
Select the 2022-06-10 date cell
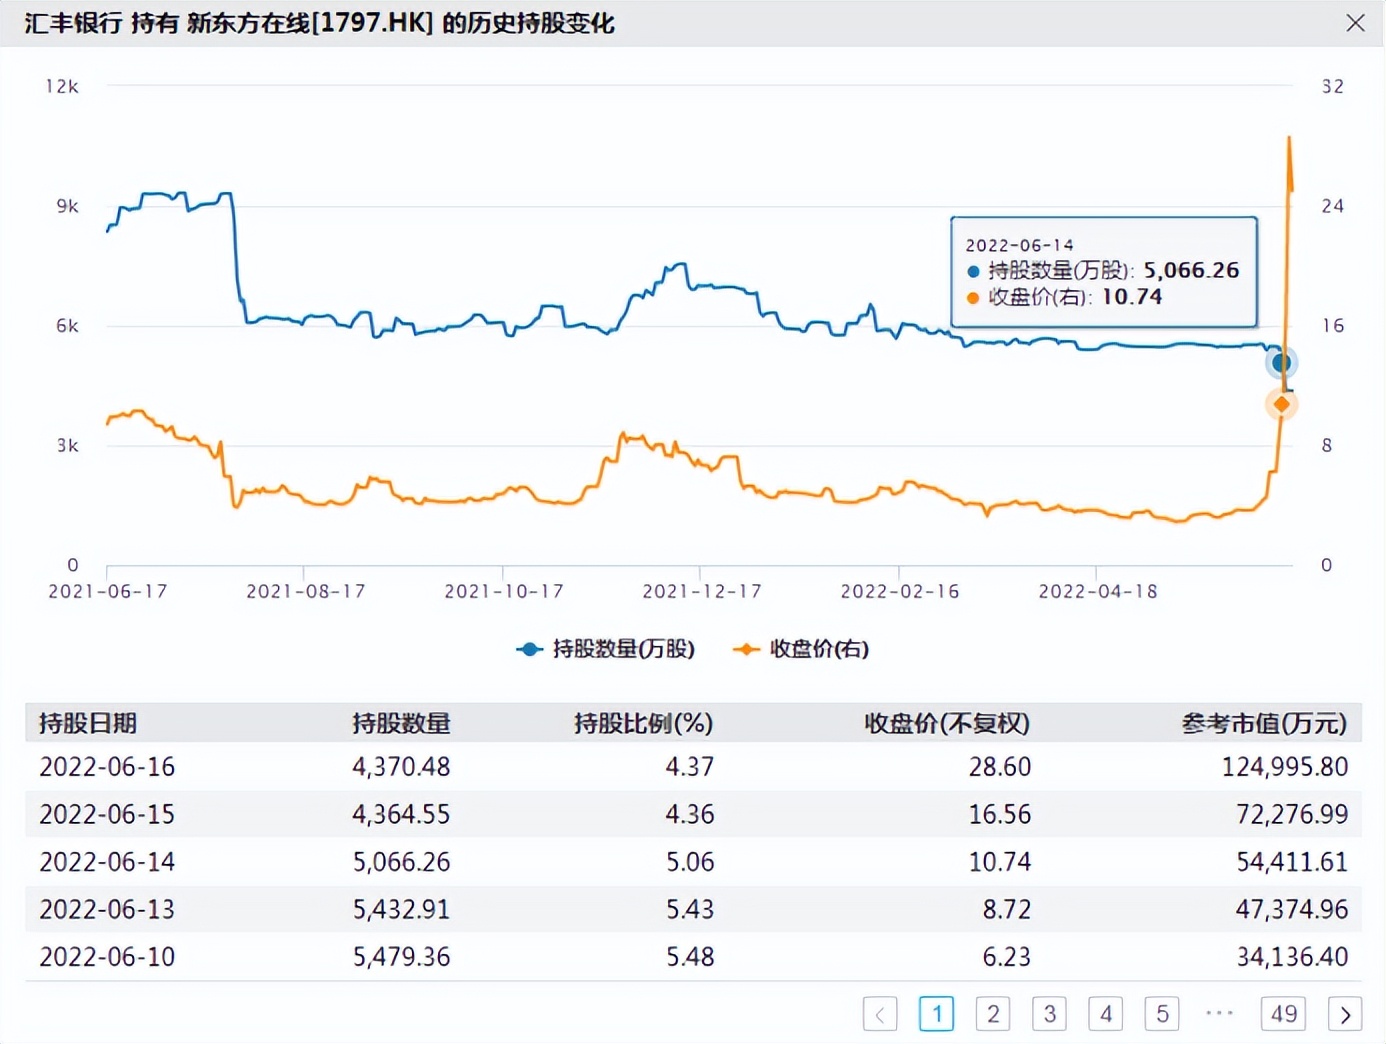point(107,957)
